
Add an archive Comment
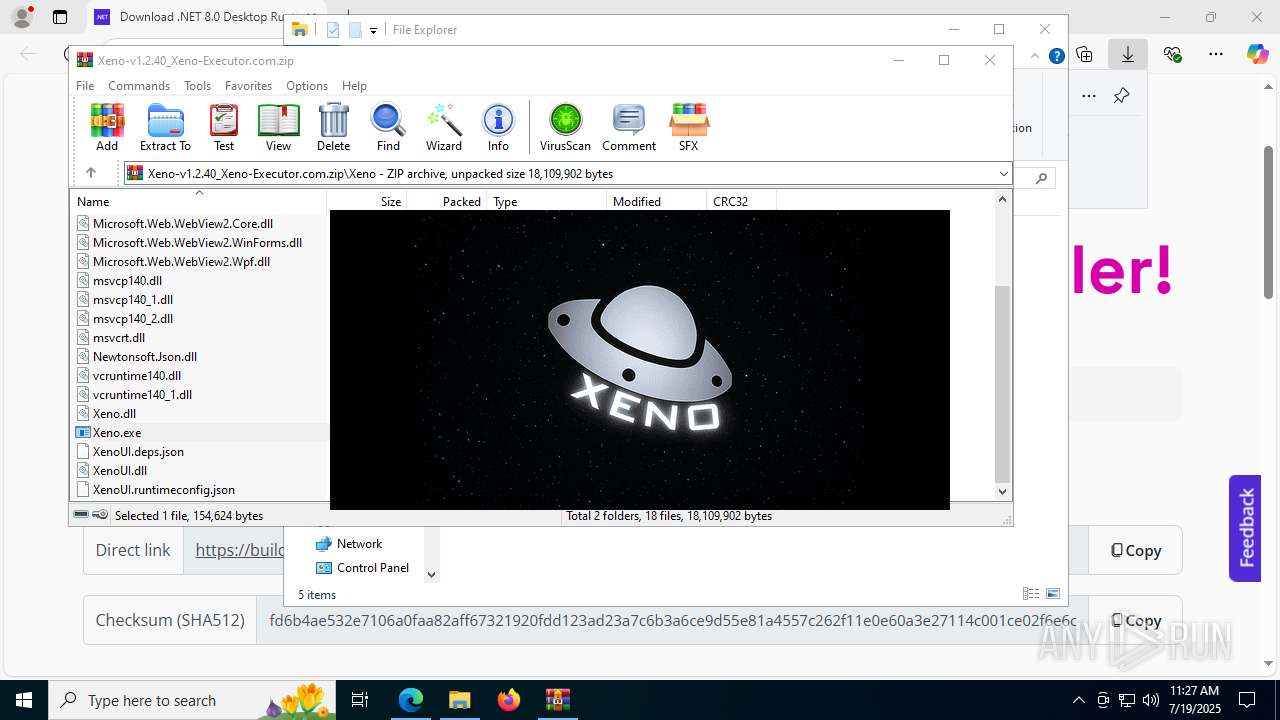[x=629, y=127]
